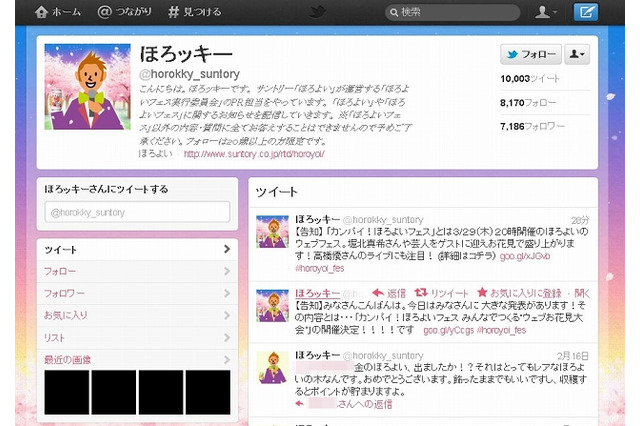Screen dimensions: 640x426
Task: Click the Twitter bird logo in top bar
Action: (x=317, y=11)
